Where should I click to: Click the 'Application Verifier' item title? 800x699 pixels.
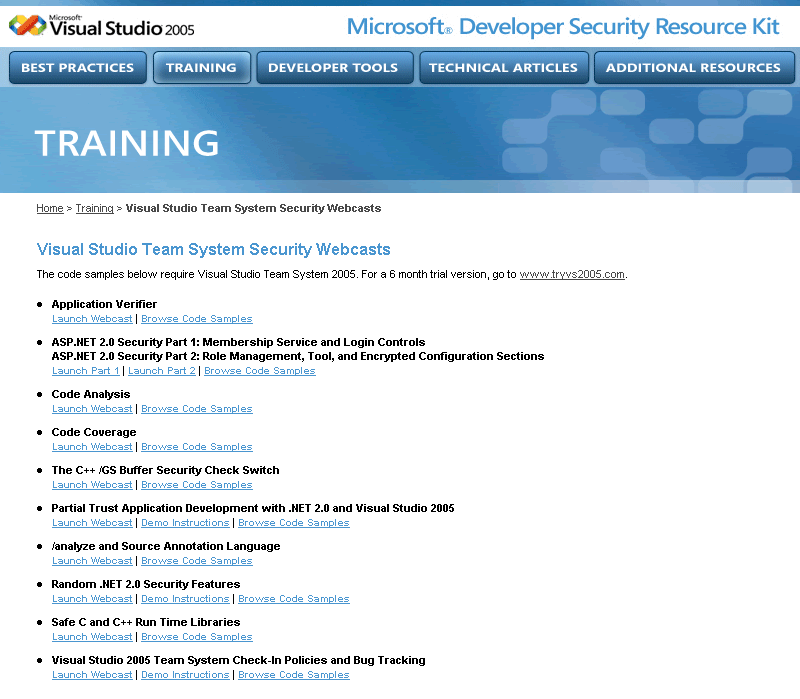(104, 304)
